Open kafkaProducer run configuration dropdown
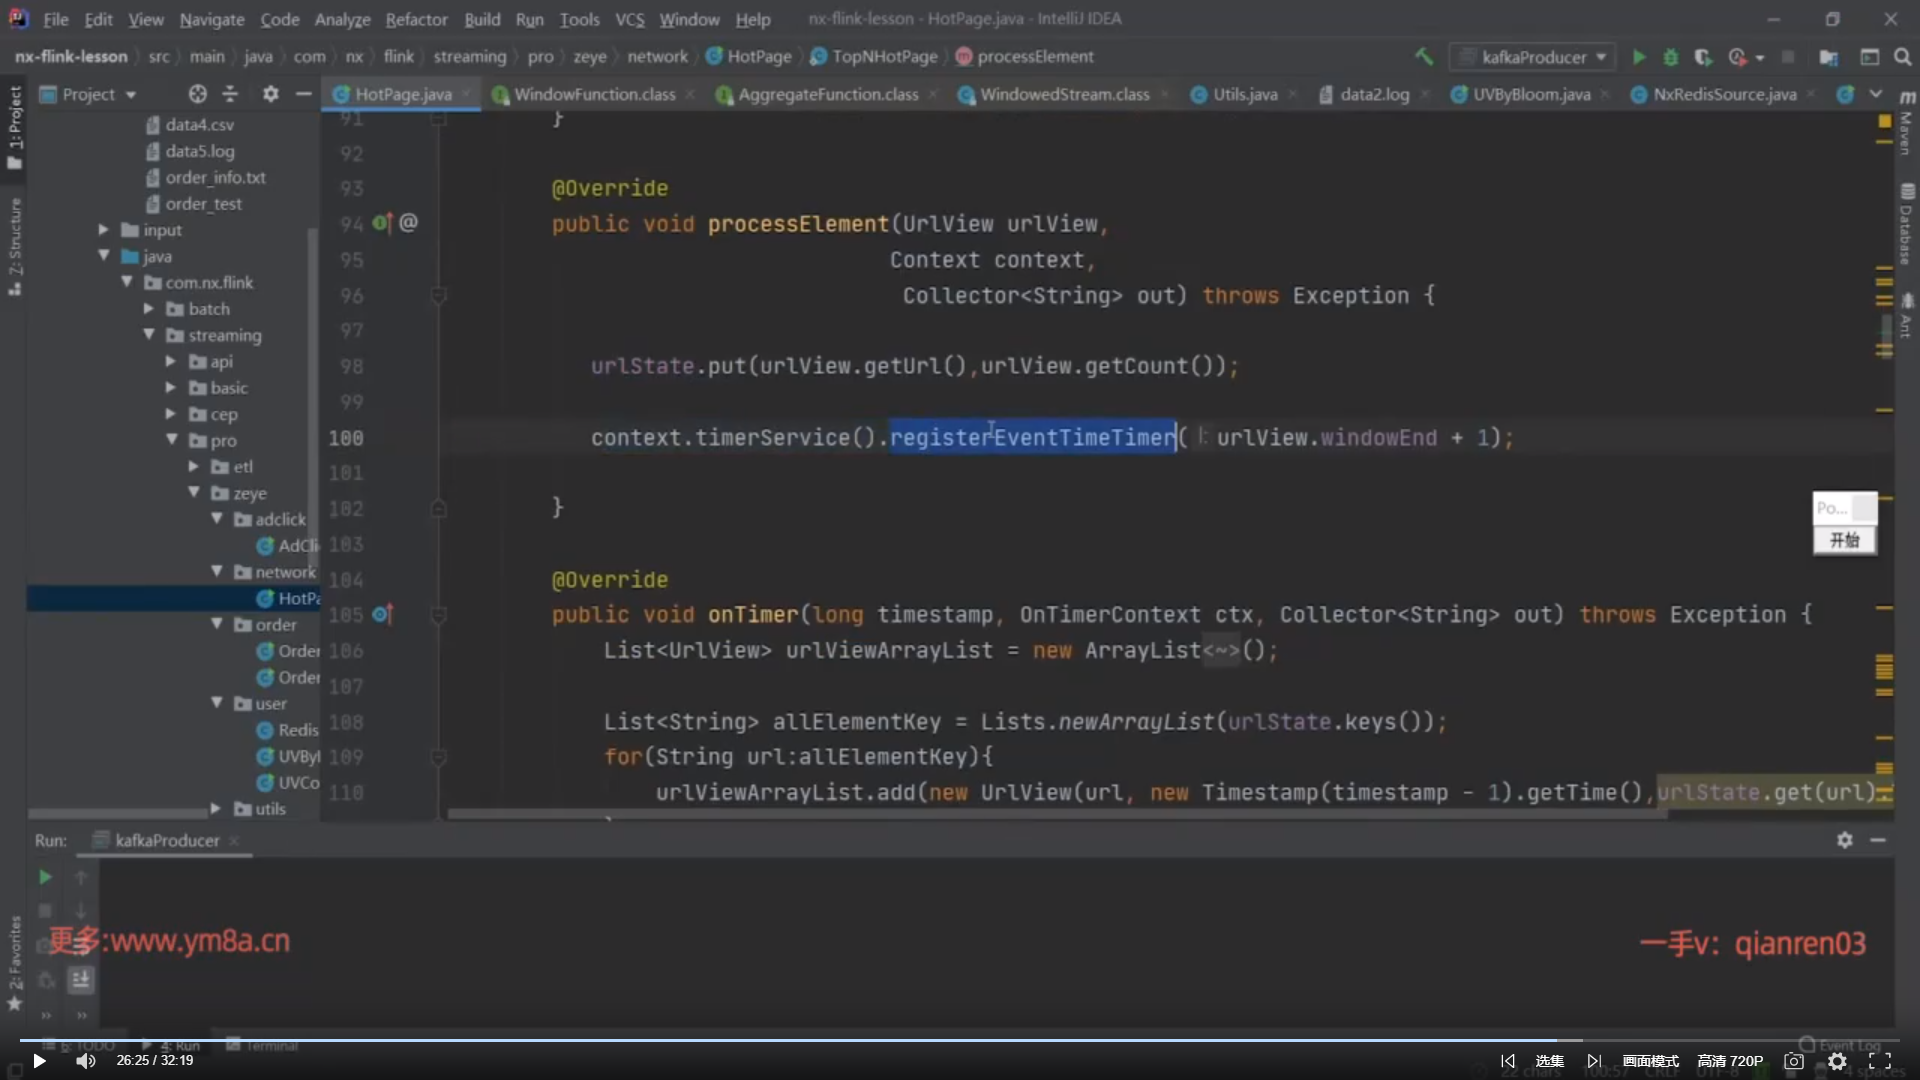Screen dimensions: 1920x1080 [1533, 57]
